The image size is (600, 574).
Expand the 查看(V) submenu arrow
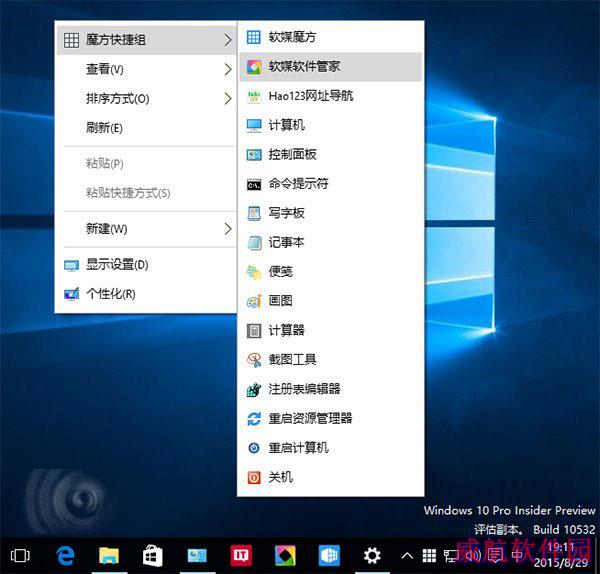(x=228, y=69)
